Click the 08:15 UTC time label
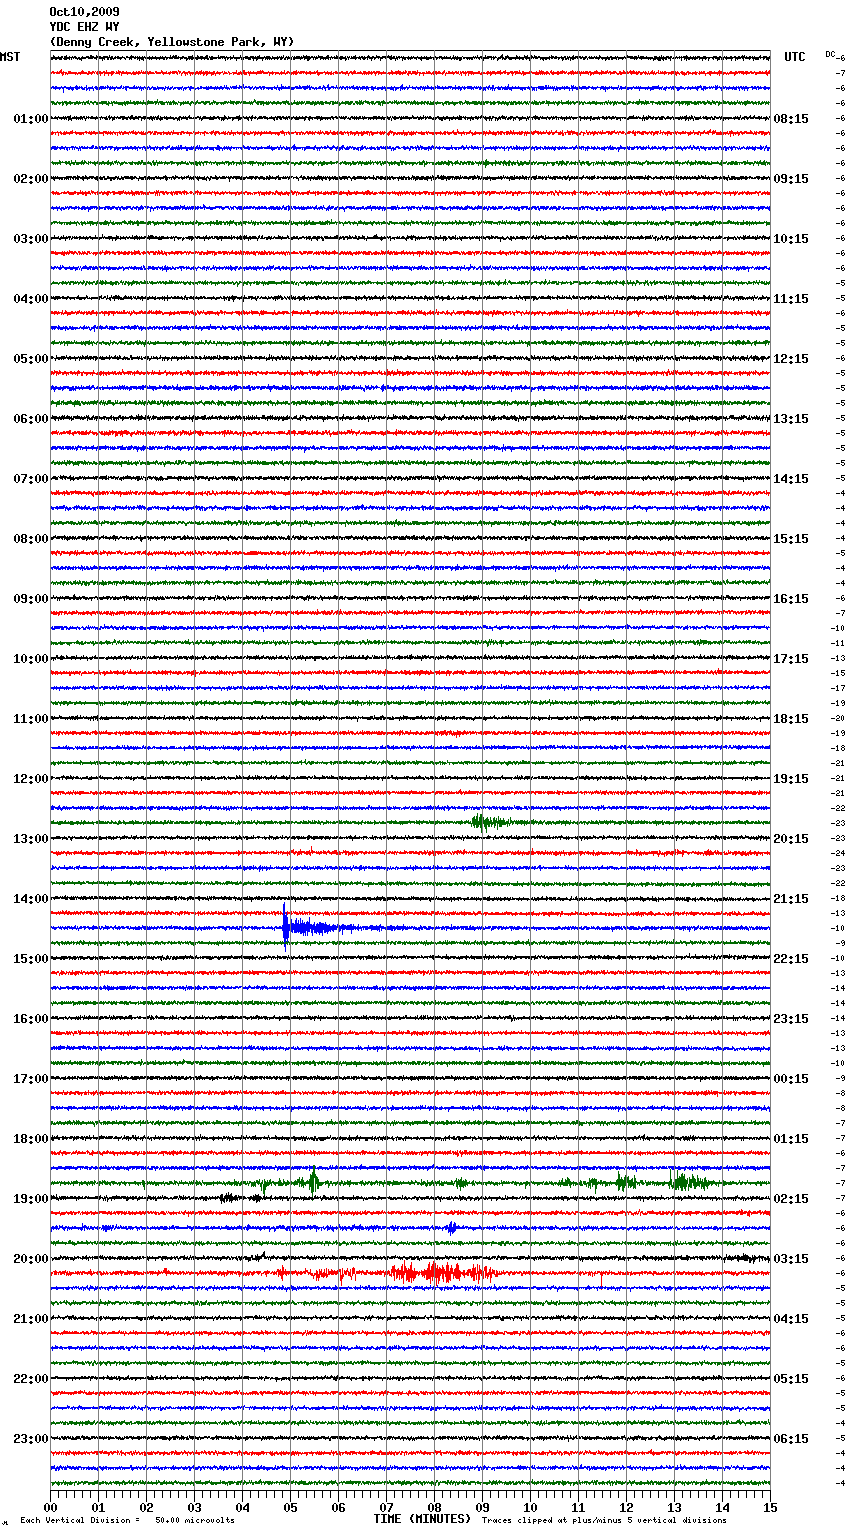This screenshot has height=1534, width=850. click(791, 119)
